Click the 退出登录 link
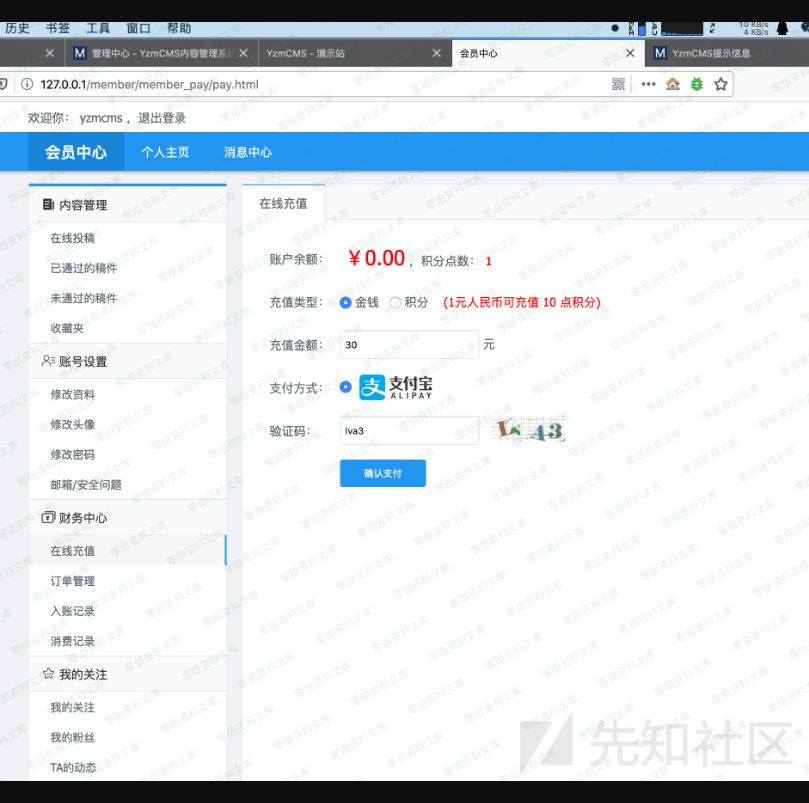Screen dimensions: 809x803 162,118
